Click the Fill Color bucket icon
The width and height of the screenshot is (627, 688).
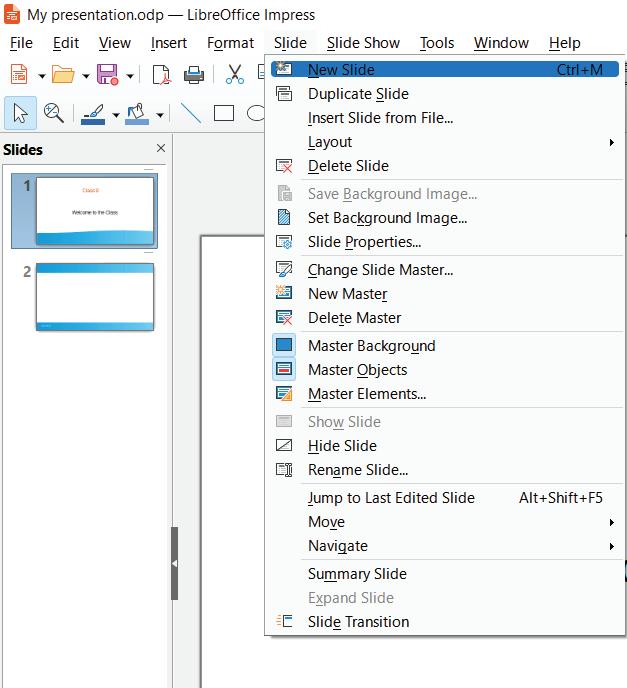click(137, 114)
